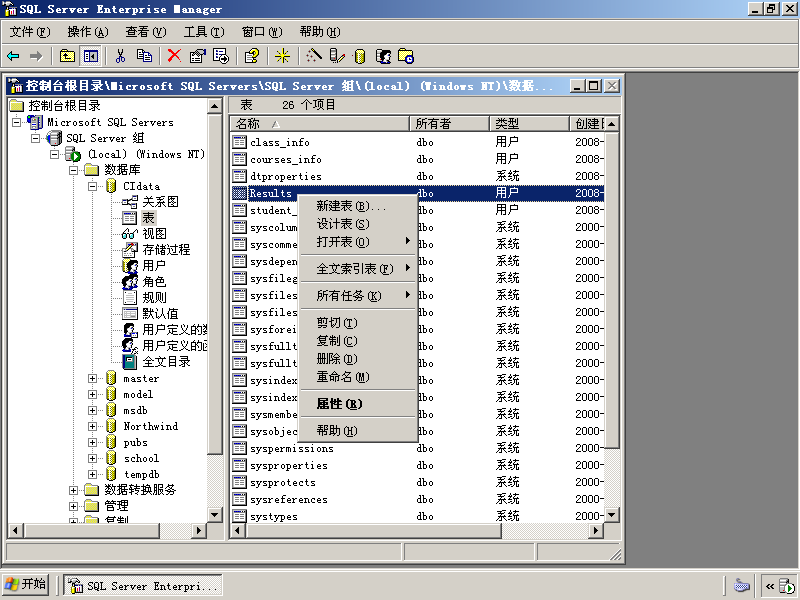
Task: Open the 窗口(W) menu
Action: coord(262,32)
